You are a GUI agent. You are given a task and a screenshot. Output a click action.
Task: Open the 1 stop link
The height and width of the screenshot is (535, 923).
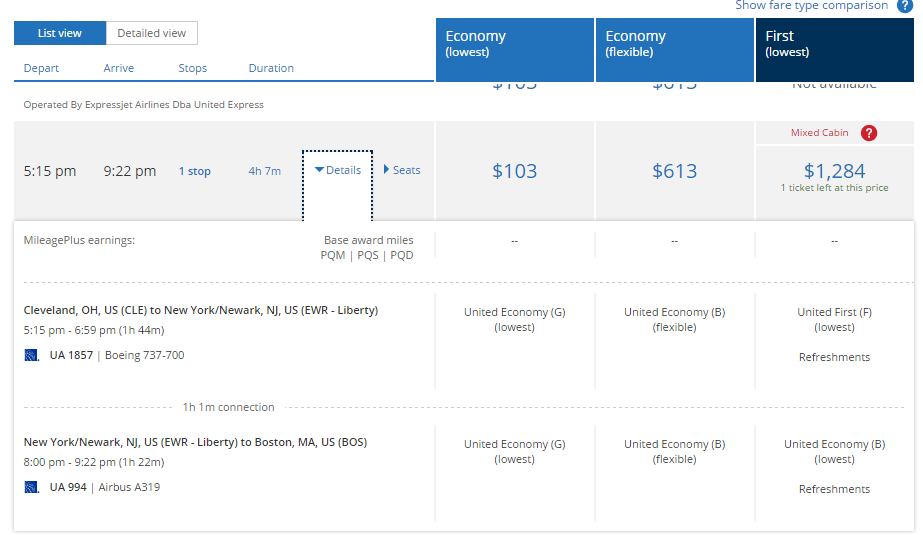pos(195,171)
